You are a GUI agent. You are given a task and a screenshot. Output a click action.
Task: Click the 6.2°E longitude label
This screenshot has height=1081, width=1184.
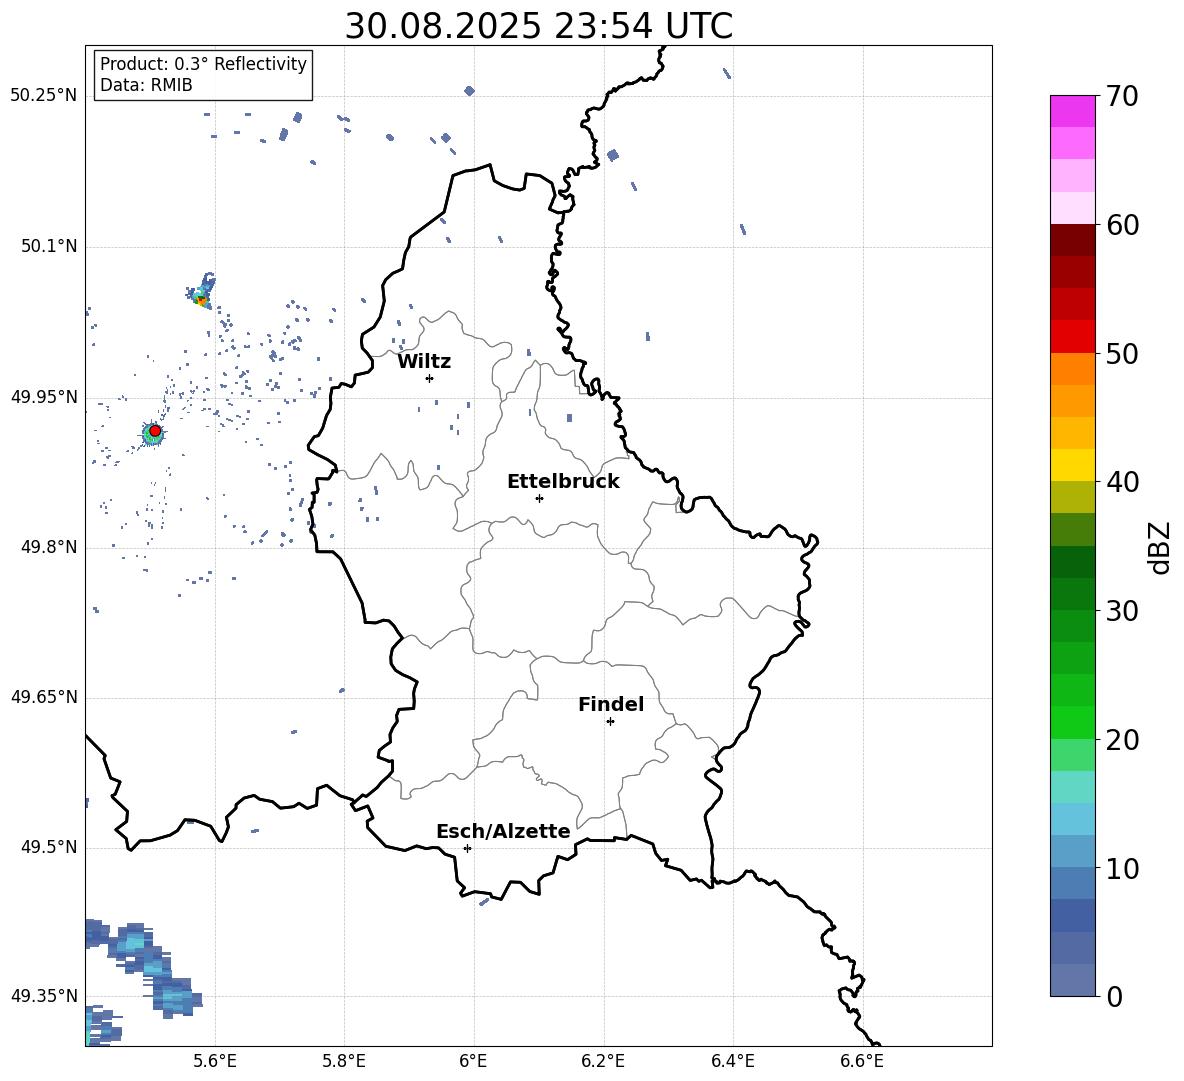[x=603, y=1061]
